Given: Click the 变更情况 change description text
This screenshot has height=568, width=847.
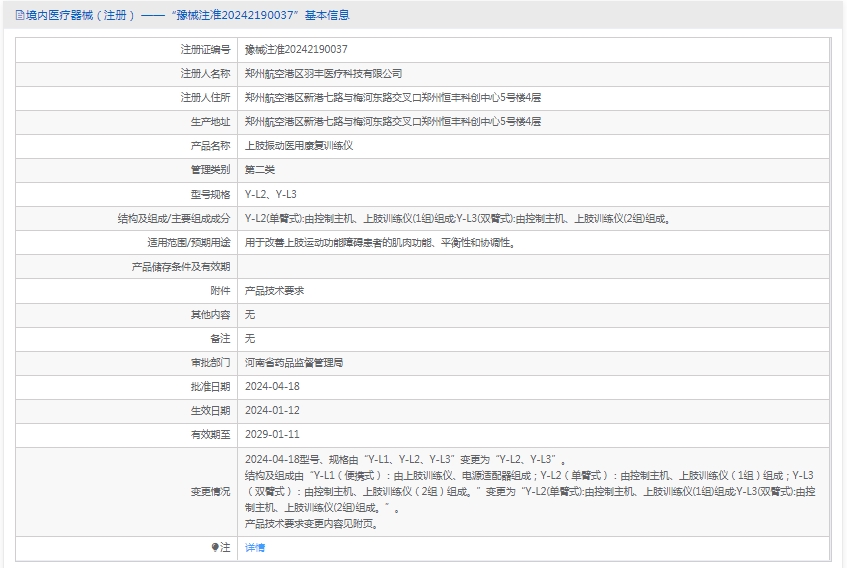Looking at the screenshot, I should pos(530,492).
